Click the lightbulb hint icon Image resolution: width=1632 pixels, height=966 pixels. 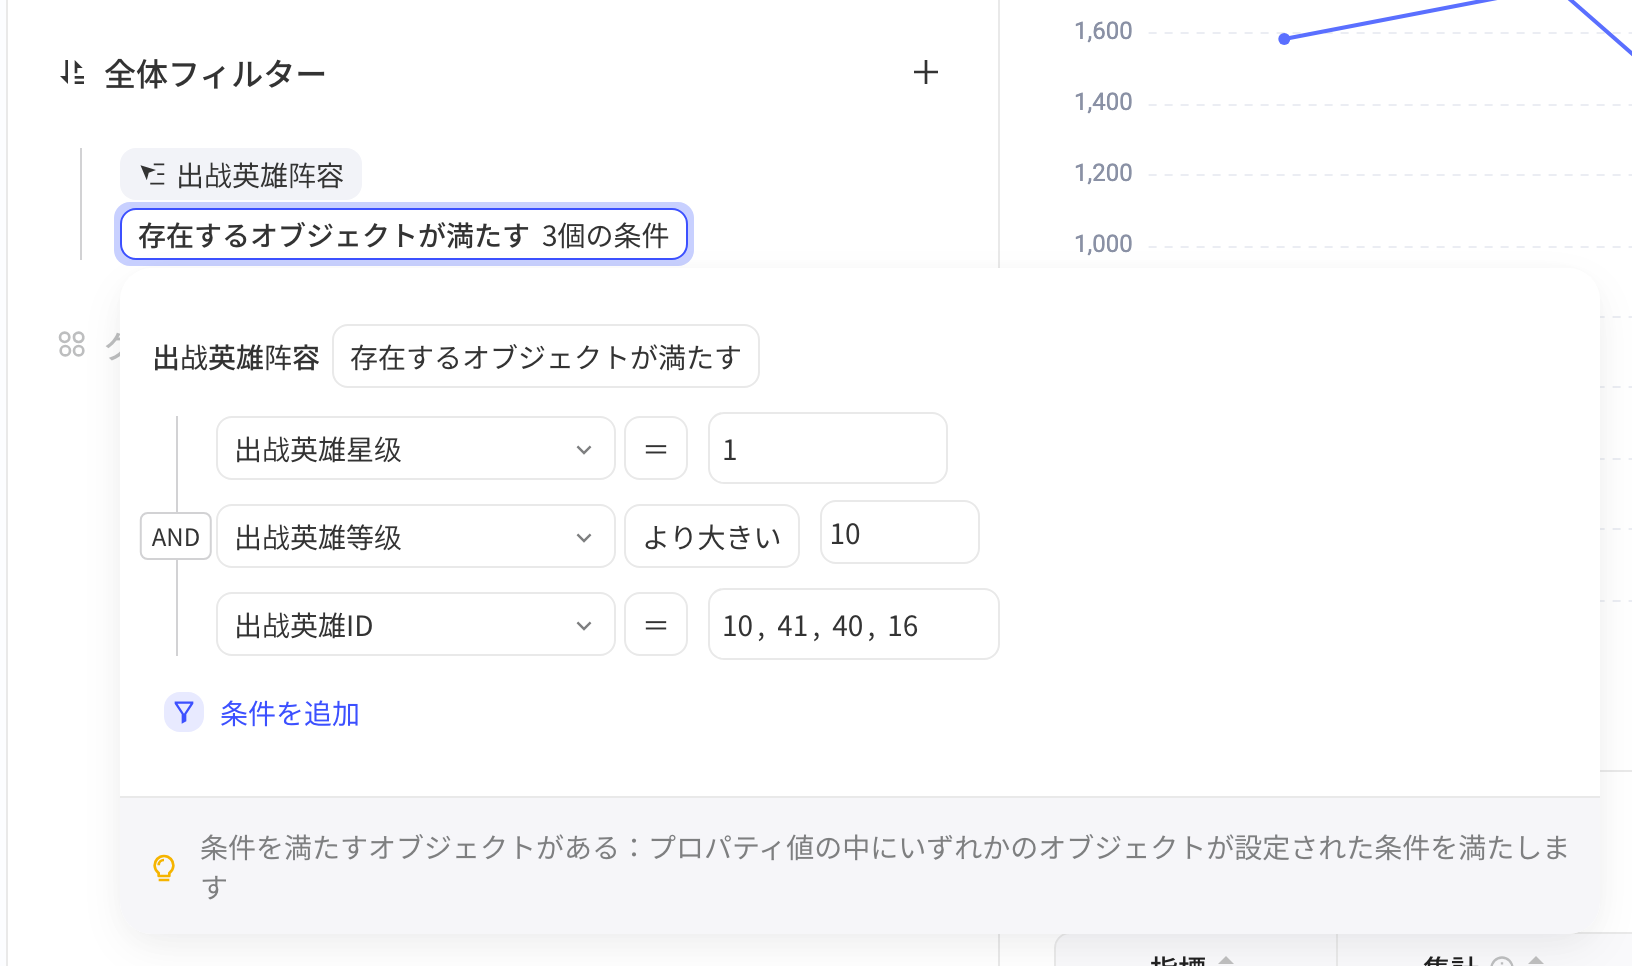(x=164, y=868)
